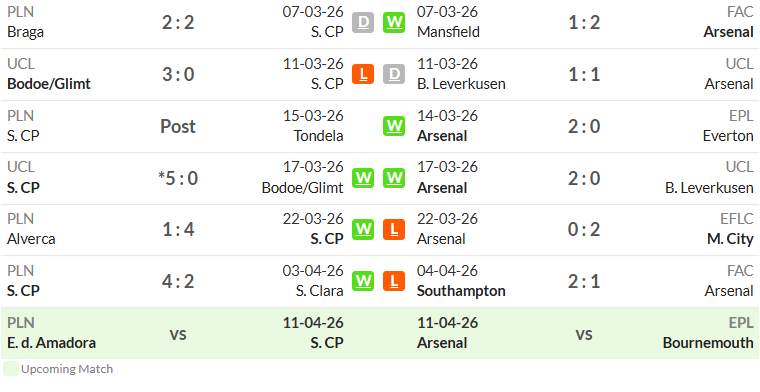Click the green W badge for Alverca match
Screen dimensions: 760x392
[x=363, y=229]
